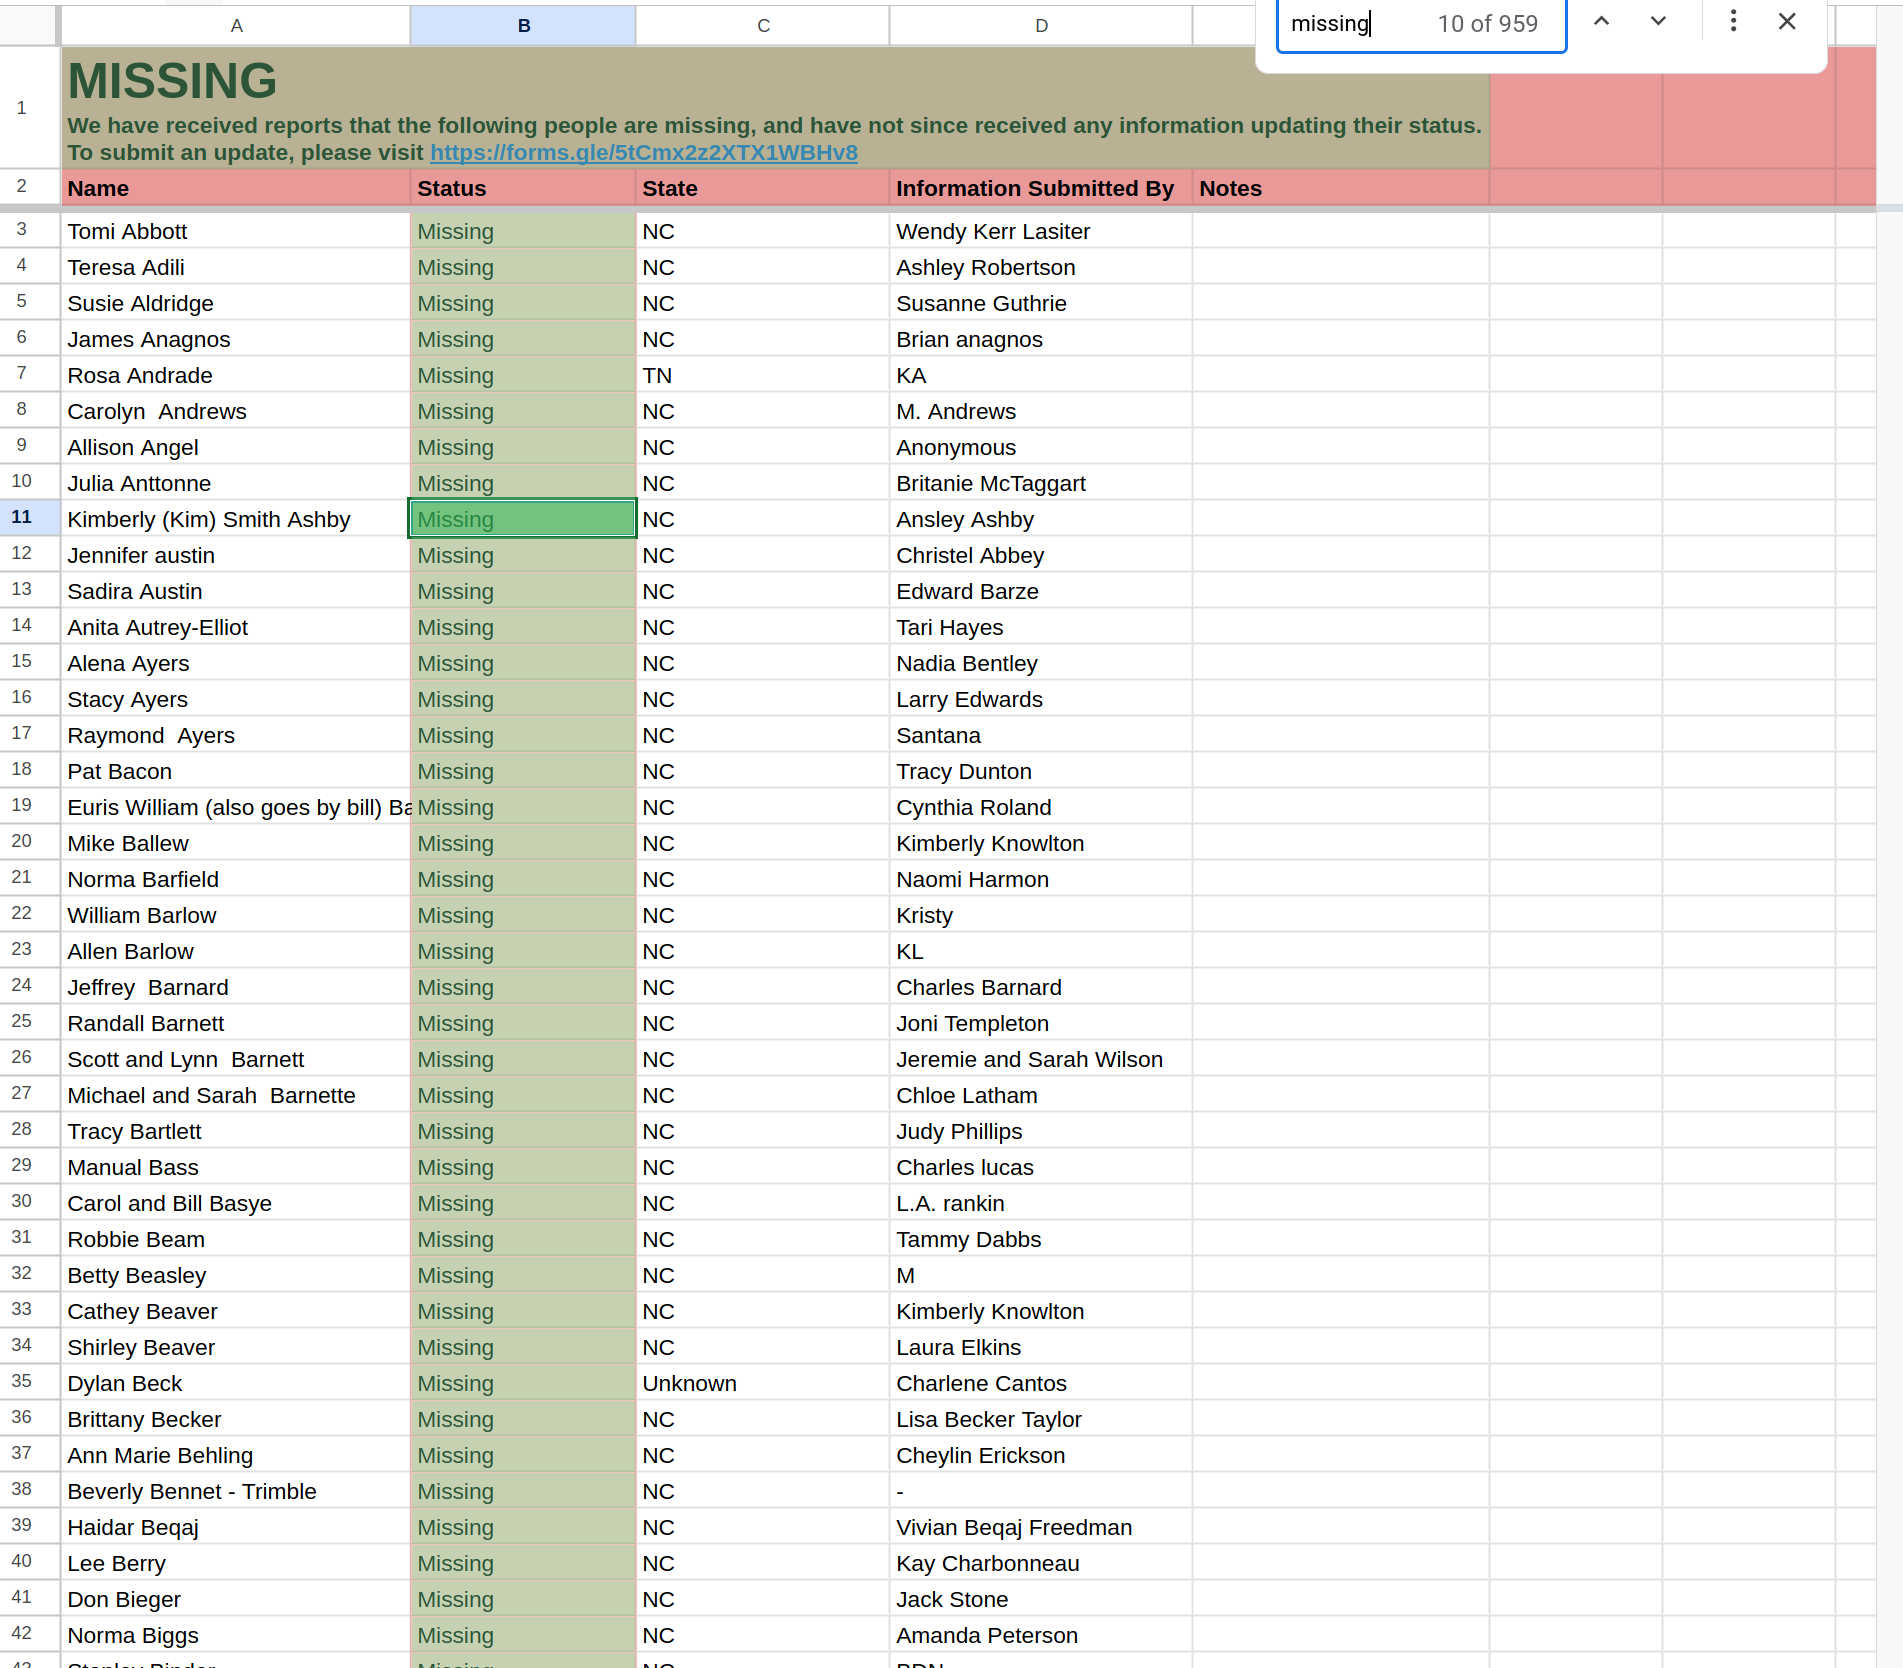
Task: Select the 'Ann Marie Behling' cell
Action: coord(236,1455)
